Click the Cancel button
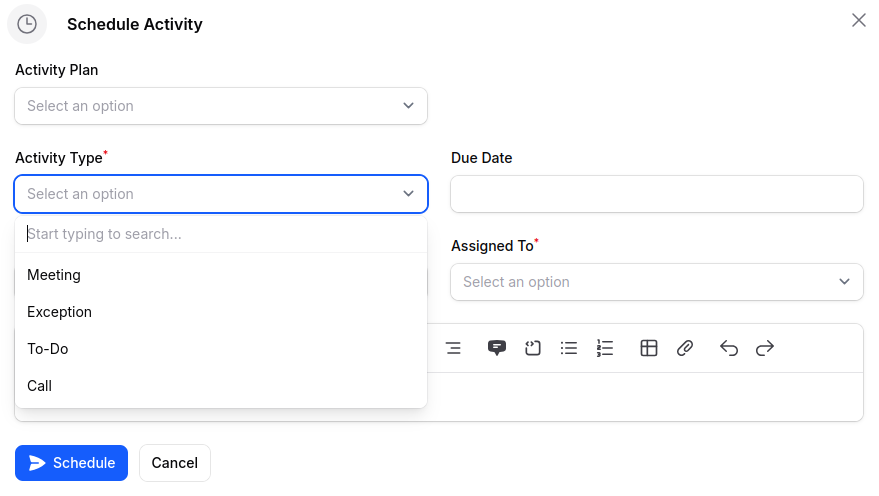Image resolution: width=879 pixels, height=496 pixels. 175,463
